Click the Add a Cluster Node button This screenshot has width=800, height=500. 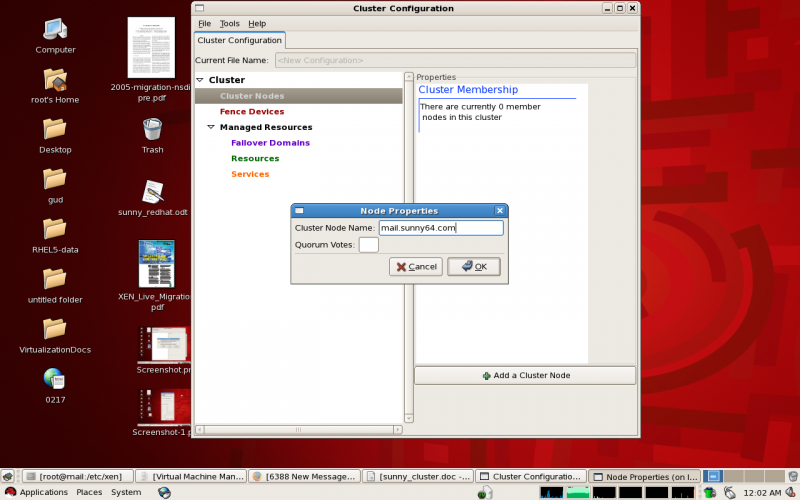click(x=525, y=376)
